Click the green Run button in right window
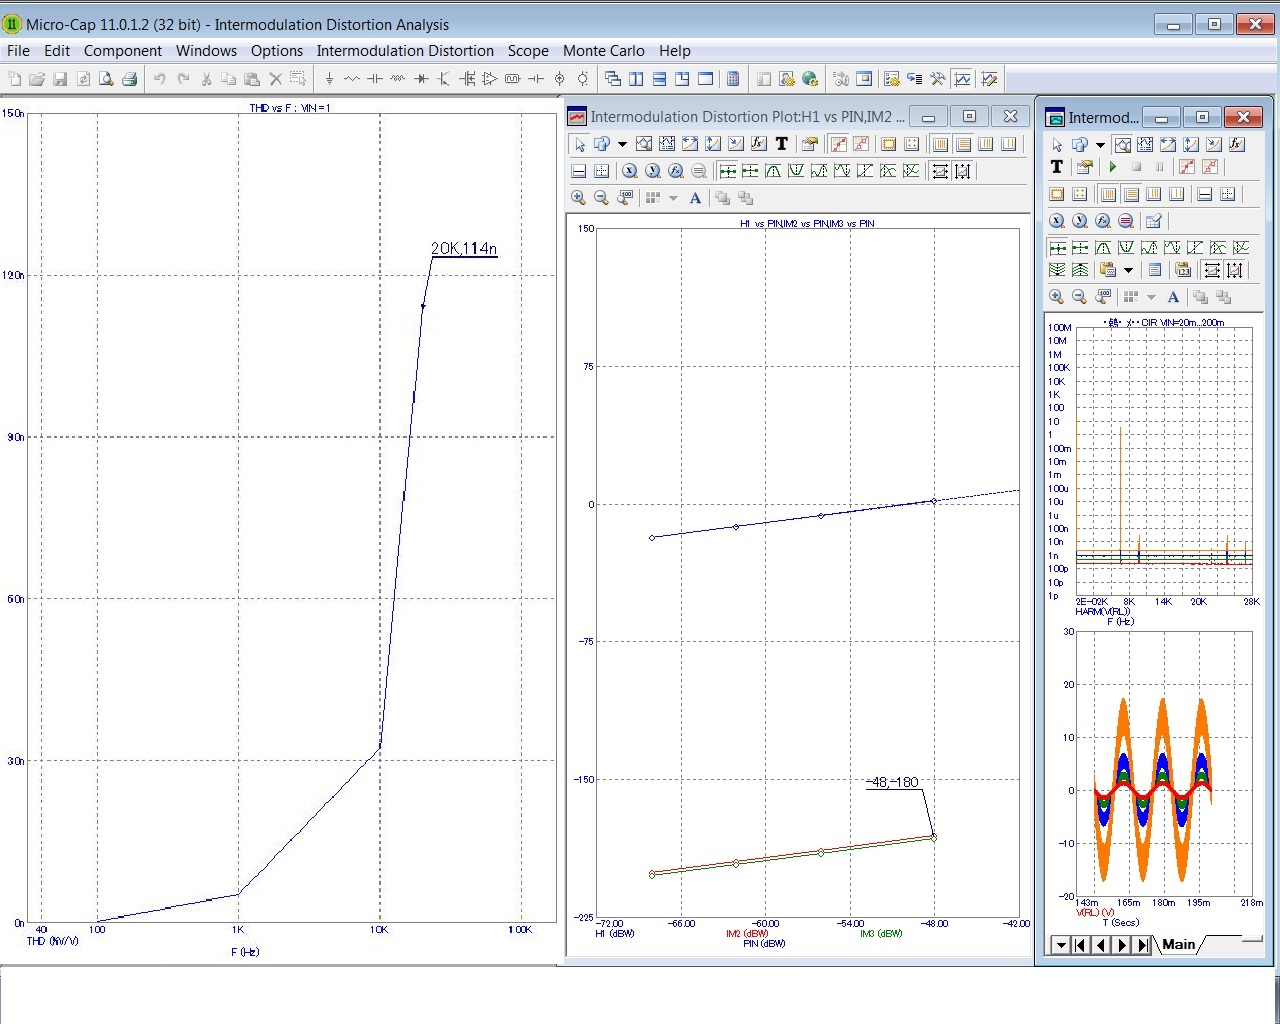Image resolution: width=1280 pixels, height=1024 pixels. click(x=1113, y=167)
